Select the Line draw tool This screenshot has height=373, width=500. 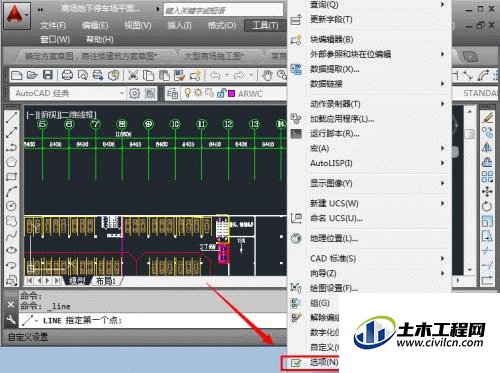(x=11, y=118)
